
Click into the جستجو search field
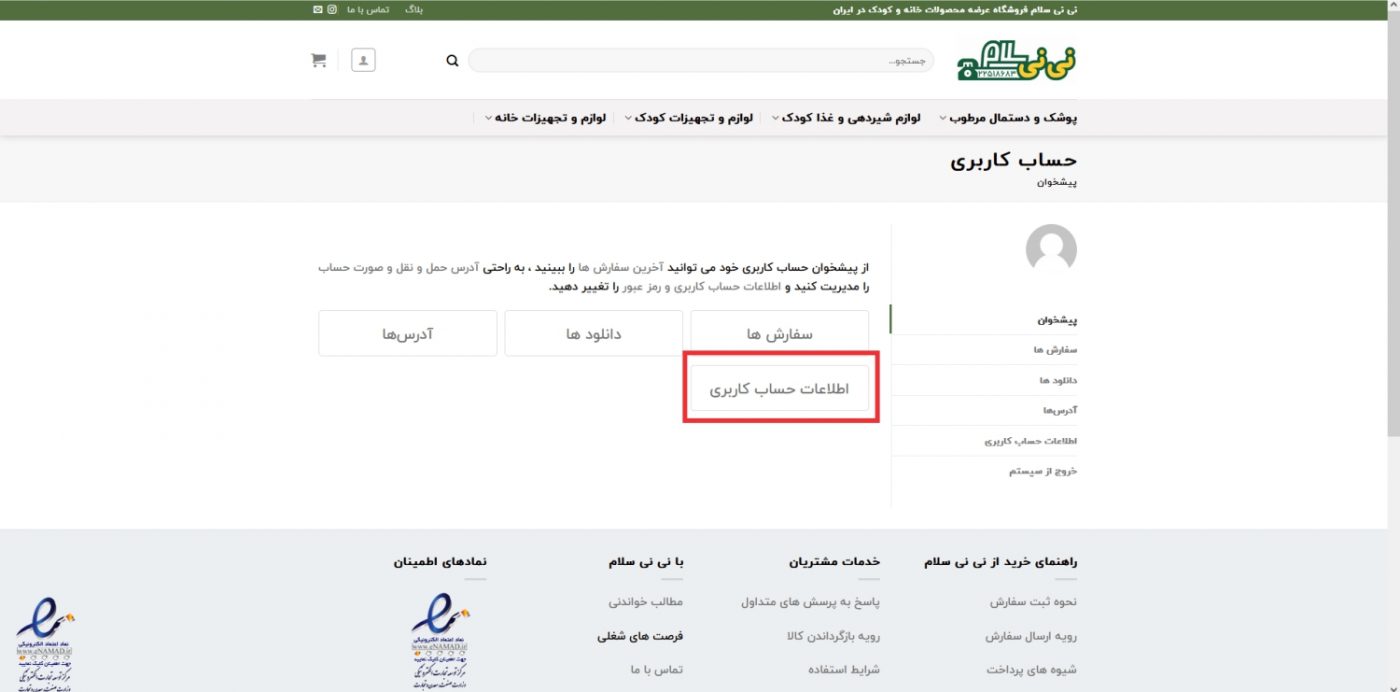coord(700,61)
